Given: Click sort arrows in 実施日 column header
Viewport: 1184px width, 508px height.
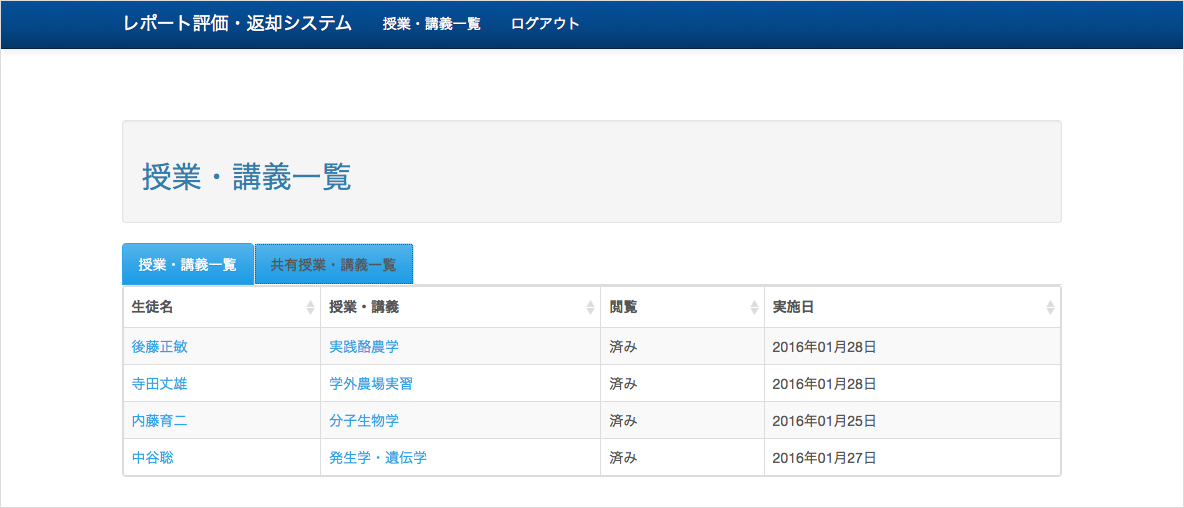Looking at the screenshot, I should [1049, 308].
